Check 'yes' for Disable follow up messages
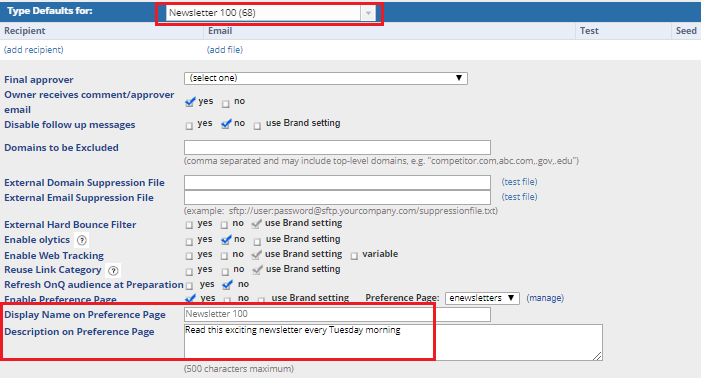This screenshot has width=701, height=378. click(x=189, y=126)
